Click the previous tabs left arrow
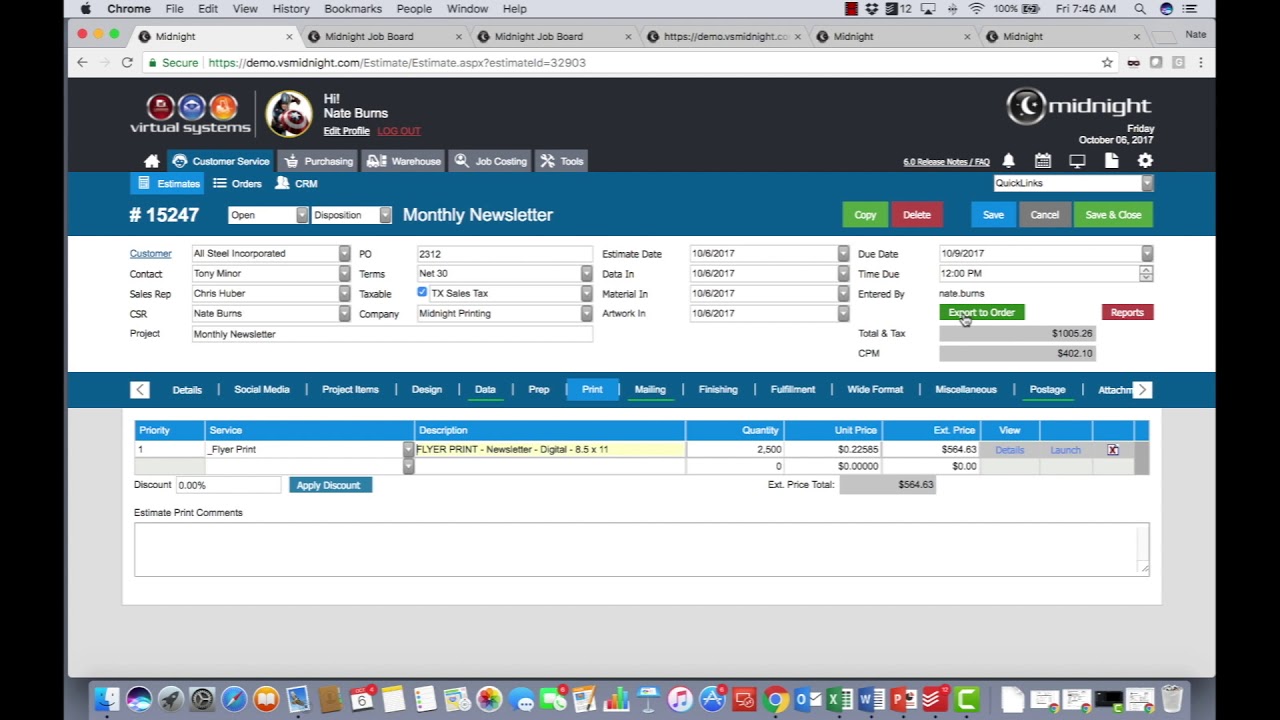Image resolution: width=1280 pixels, height=720 pixels. pos(140,390)
